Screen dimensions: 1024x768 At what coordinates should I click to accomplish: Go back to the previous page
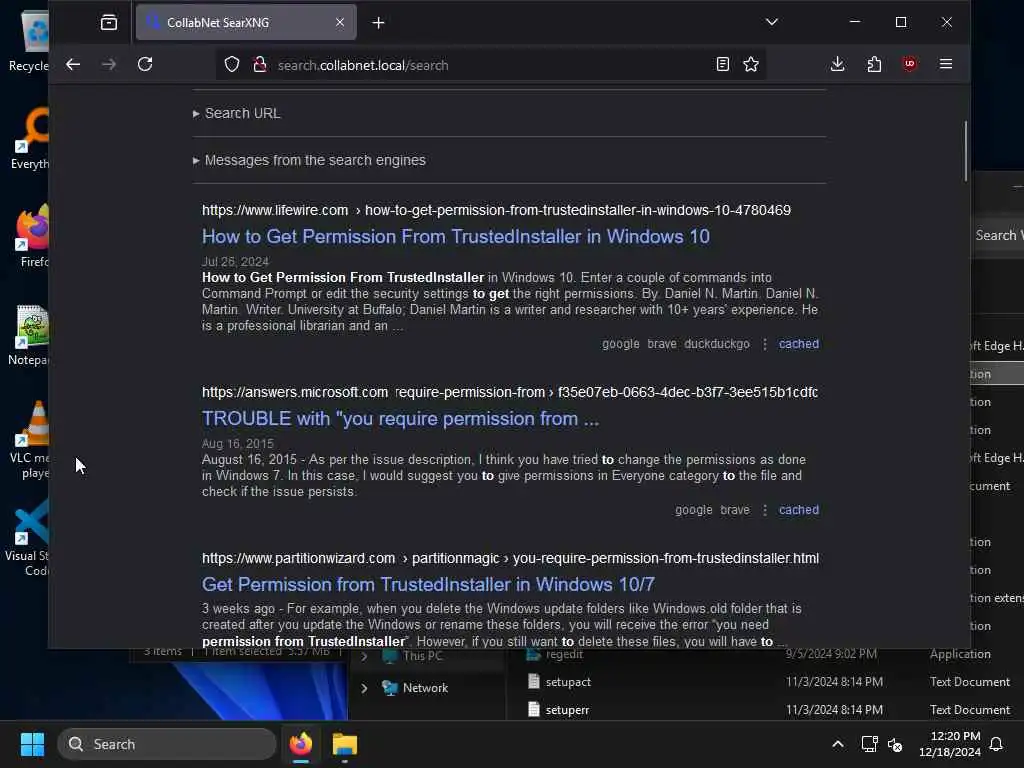pyautogui.click(x=73, y=65)
